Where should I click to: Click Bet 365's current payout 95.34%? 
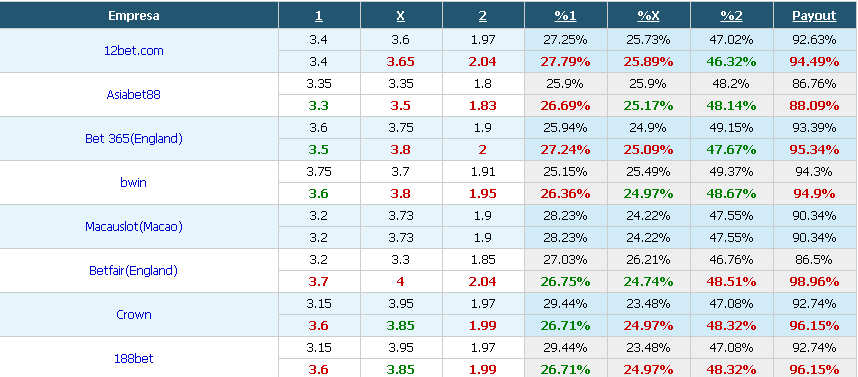[x=814, y=150]
